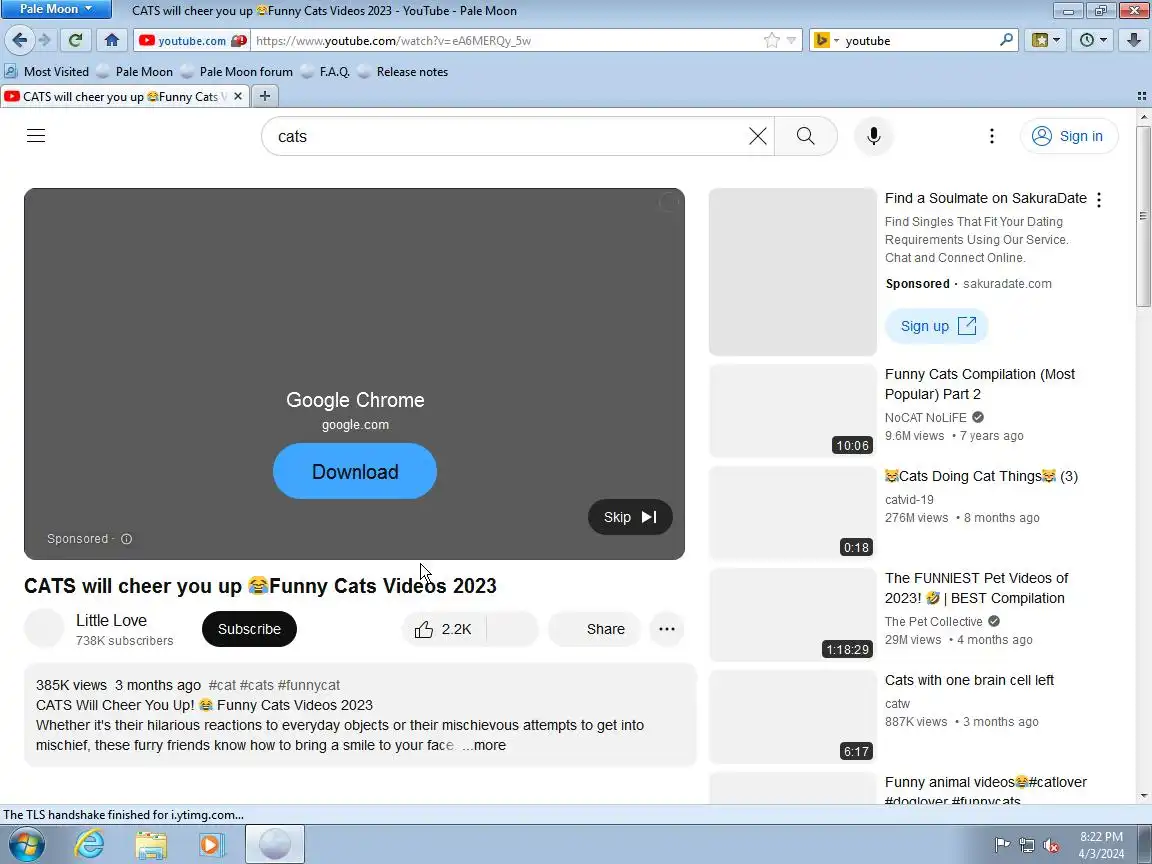The height and width of the screenshot is (864, 1152).
Task: Open the 0:18 video thumbnail
Action: point(793,513)
